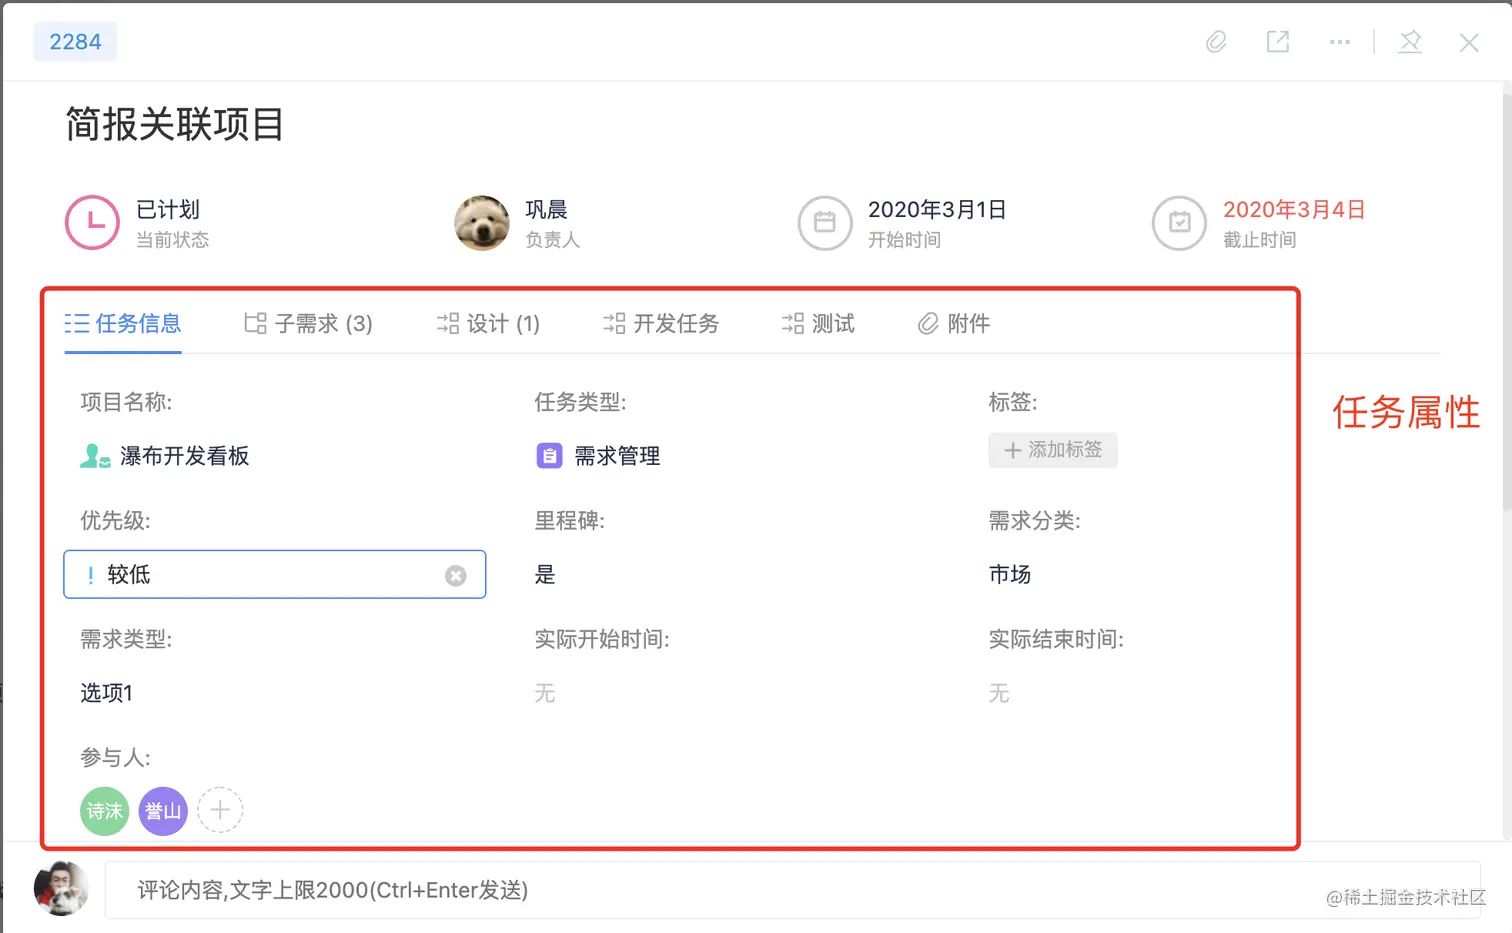Set 实际开始时间 value 无

pyautogui.click(x=545, y=693)
